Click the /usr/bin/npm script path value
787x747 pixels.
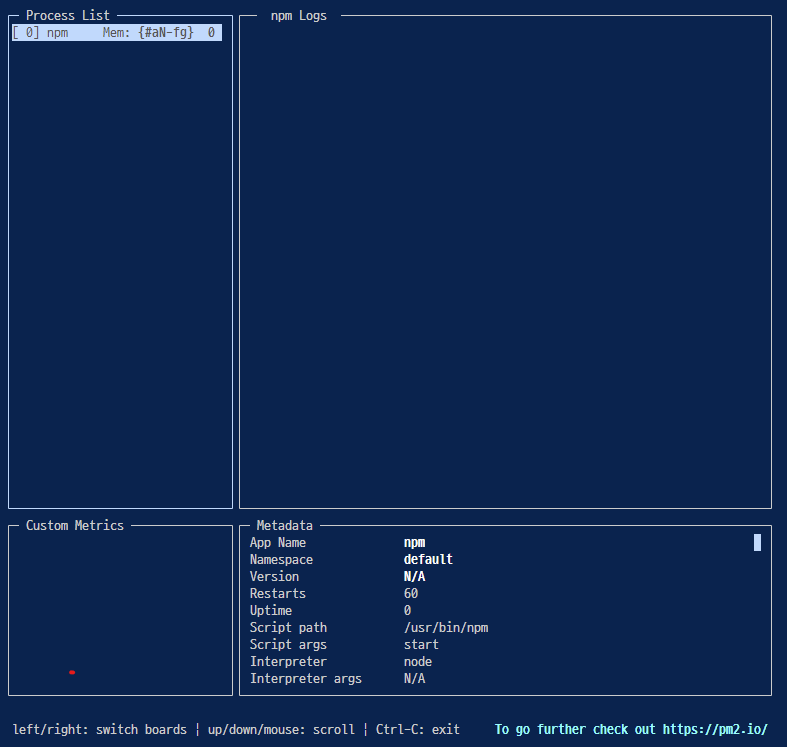pos(446,628)
